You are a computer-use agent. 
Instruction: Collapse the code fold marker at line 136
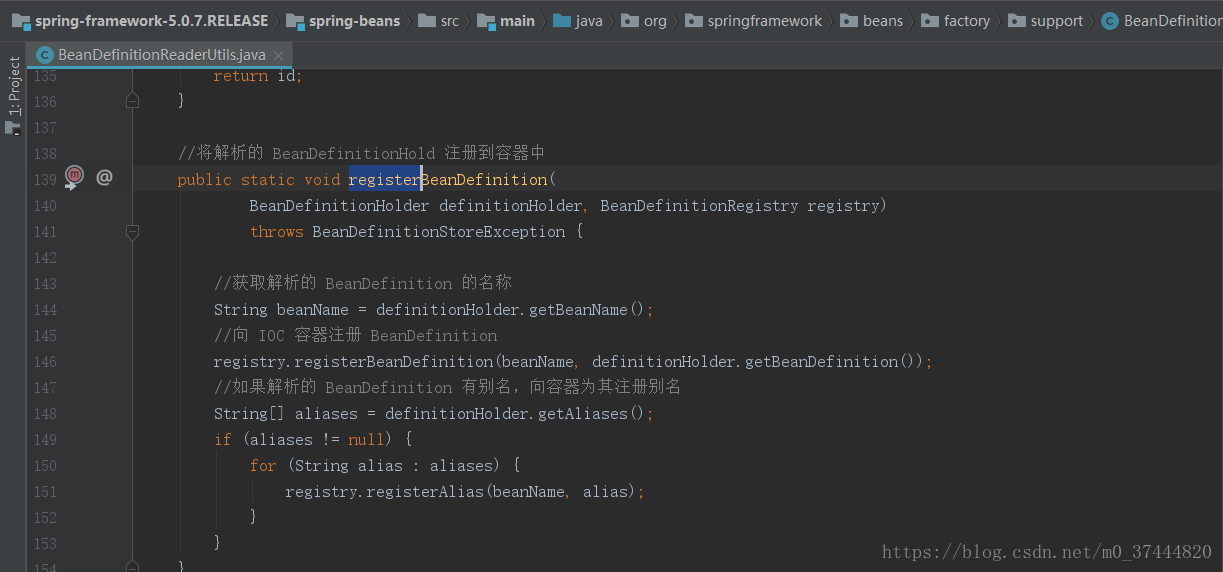click(x=132, y=101)
